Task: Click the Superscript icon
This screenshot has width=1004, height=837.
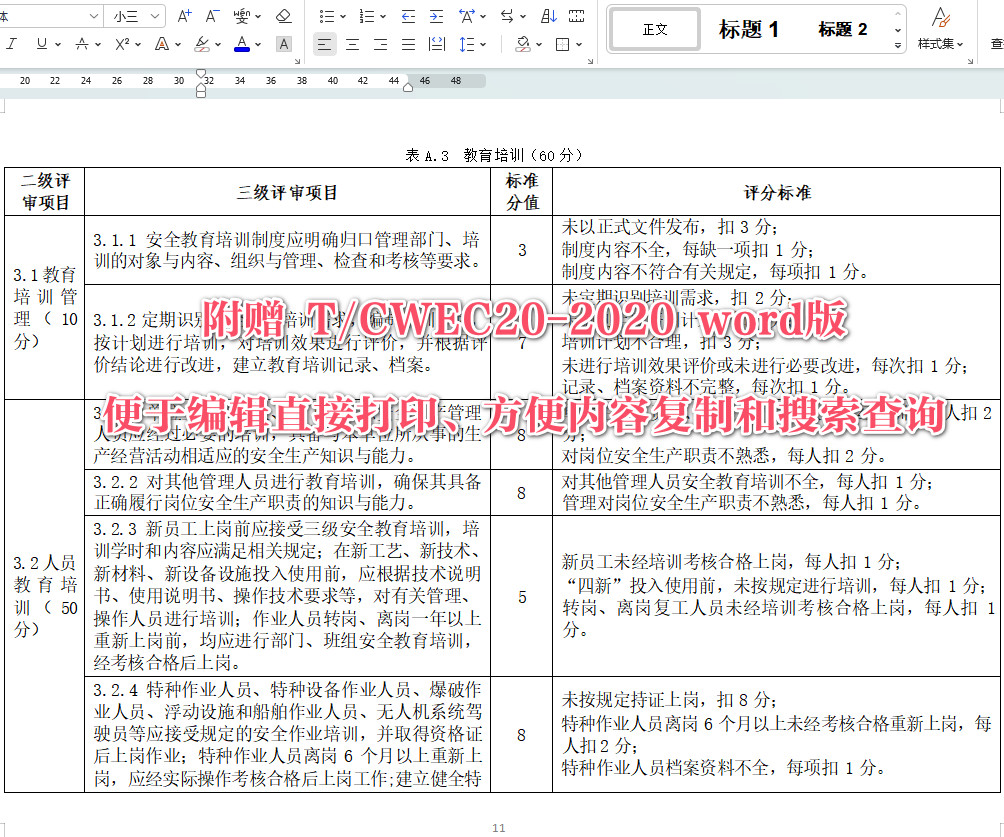Action: [x=121, y=43]
